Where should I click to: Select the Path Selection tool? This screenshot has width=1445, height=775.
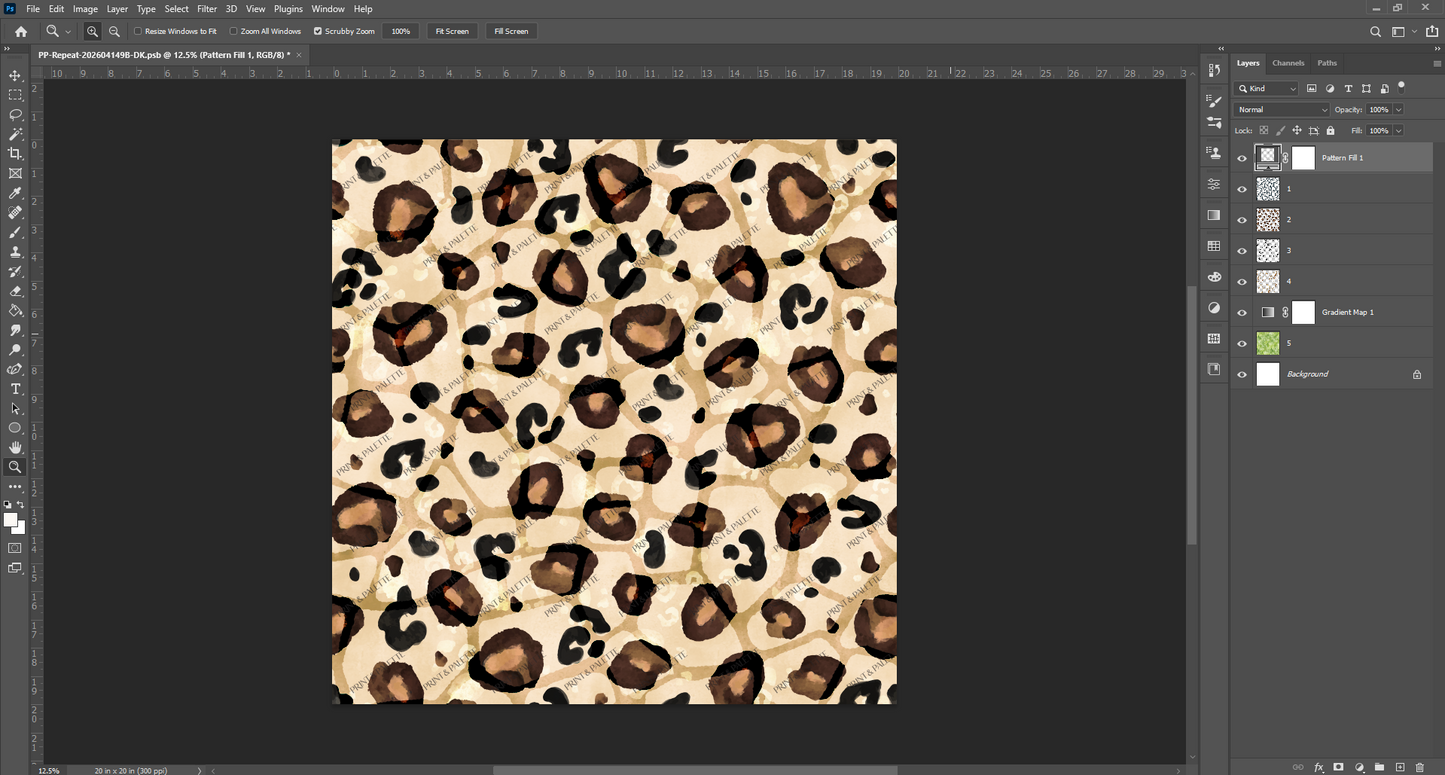pos(15,408)
